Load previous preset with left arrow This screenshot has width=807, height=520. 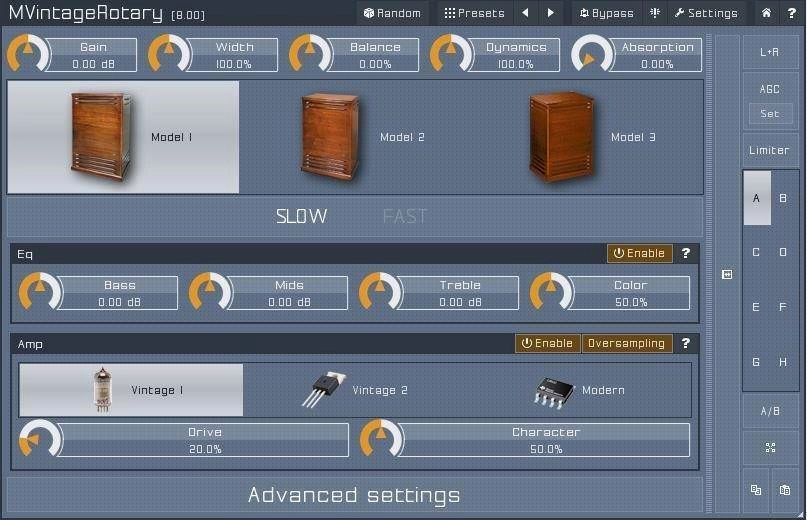tap(525, 13)
